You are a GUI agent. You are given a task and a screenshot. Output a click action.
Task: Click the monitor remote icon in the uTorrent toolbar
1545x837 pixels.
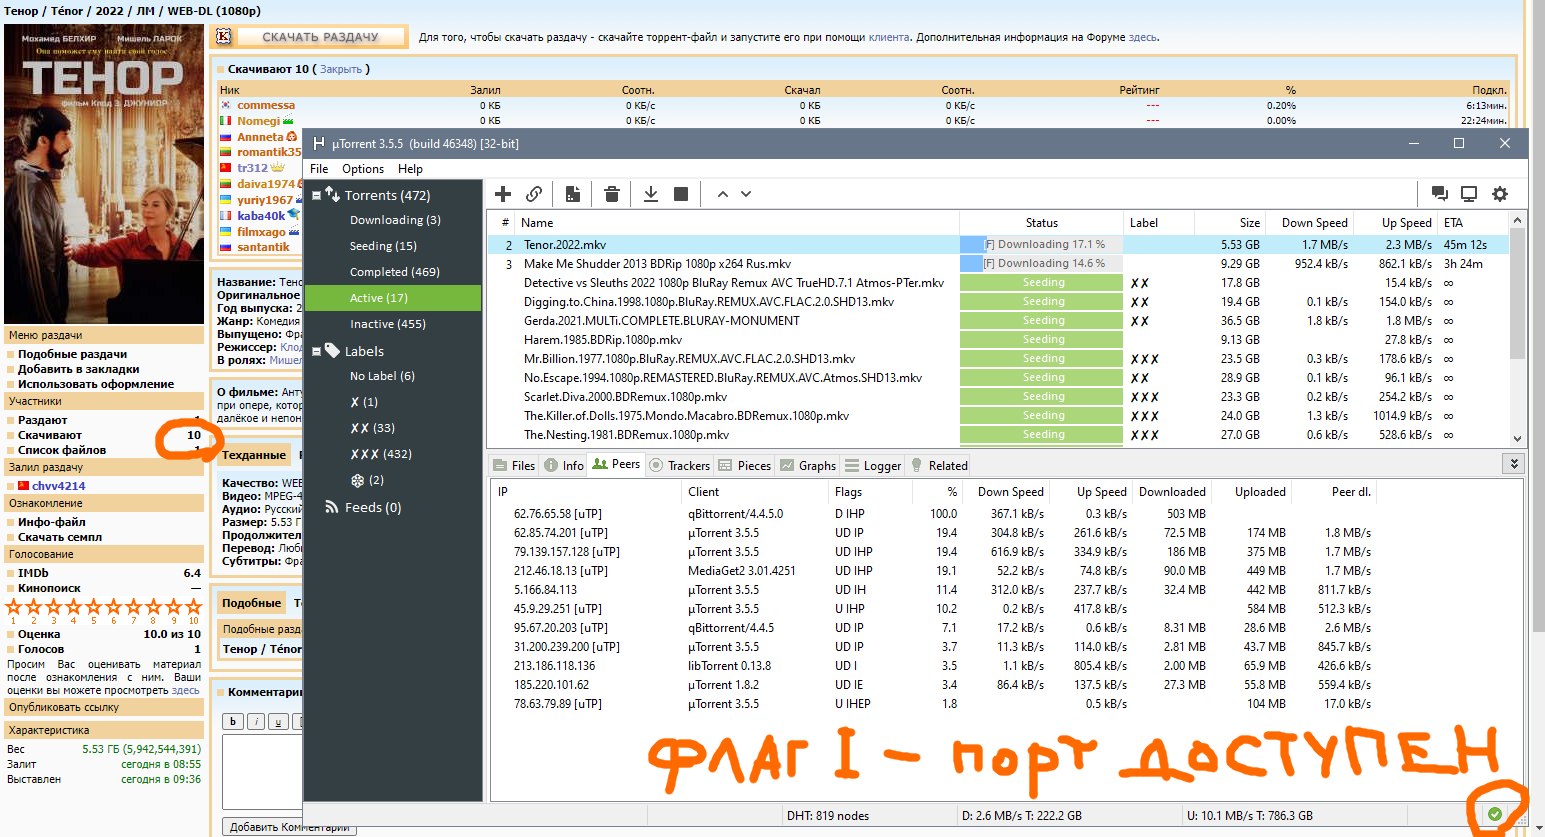tap(1469, 194)
